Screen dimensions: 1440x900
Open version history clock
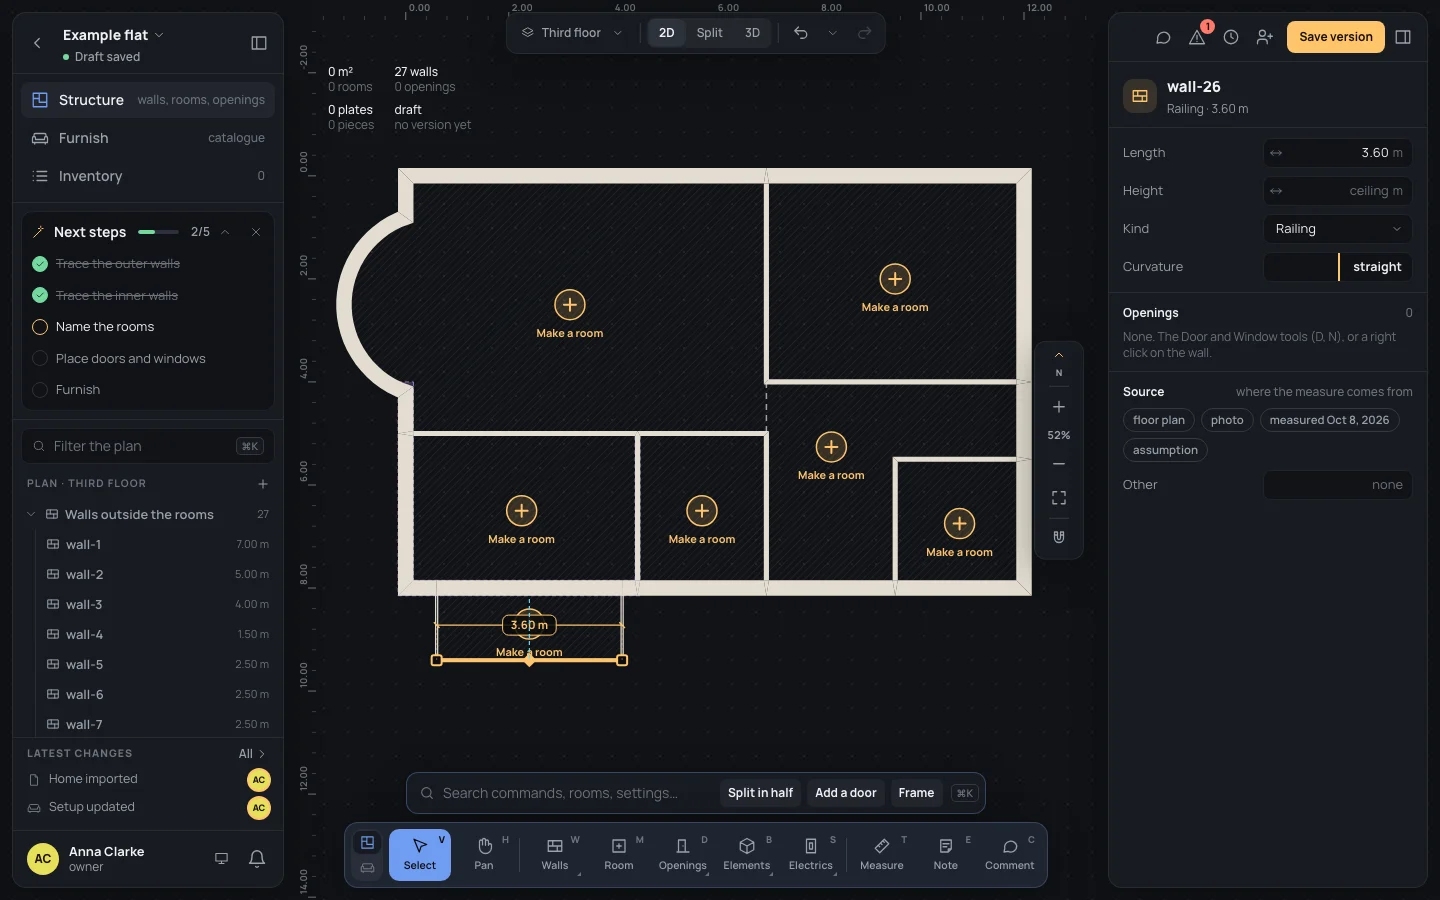1231,37
